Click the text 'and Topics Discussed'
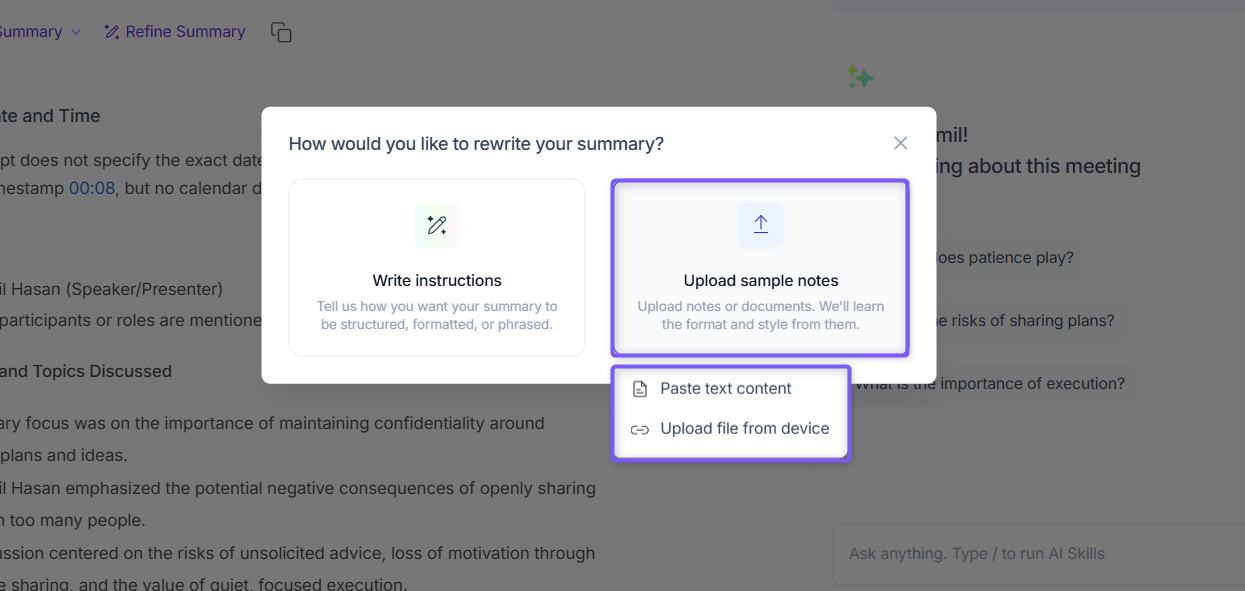The width and height of the screenshot is (1245, 591). click(x=86, y=371)
